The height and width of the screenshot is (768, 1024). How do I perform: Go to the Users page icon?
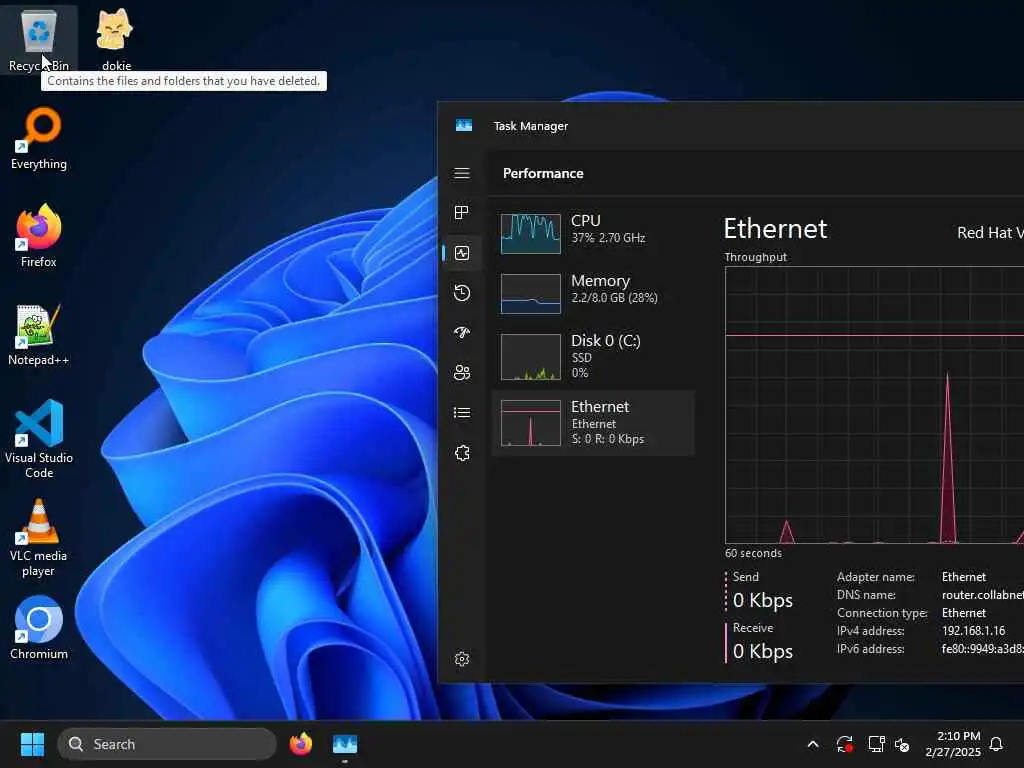[x=462, y=372]
